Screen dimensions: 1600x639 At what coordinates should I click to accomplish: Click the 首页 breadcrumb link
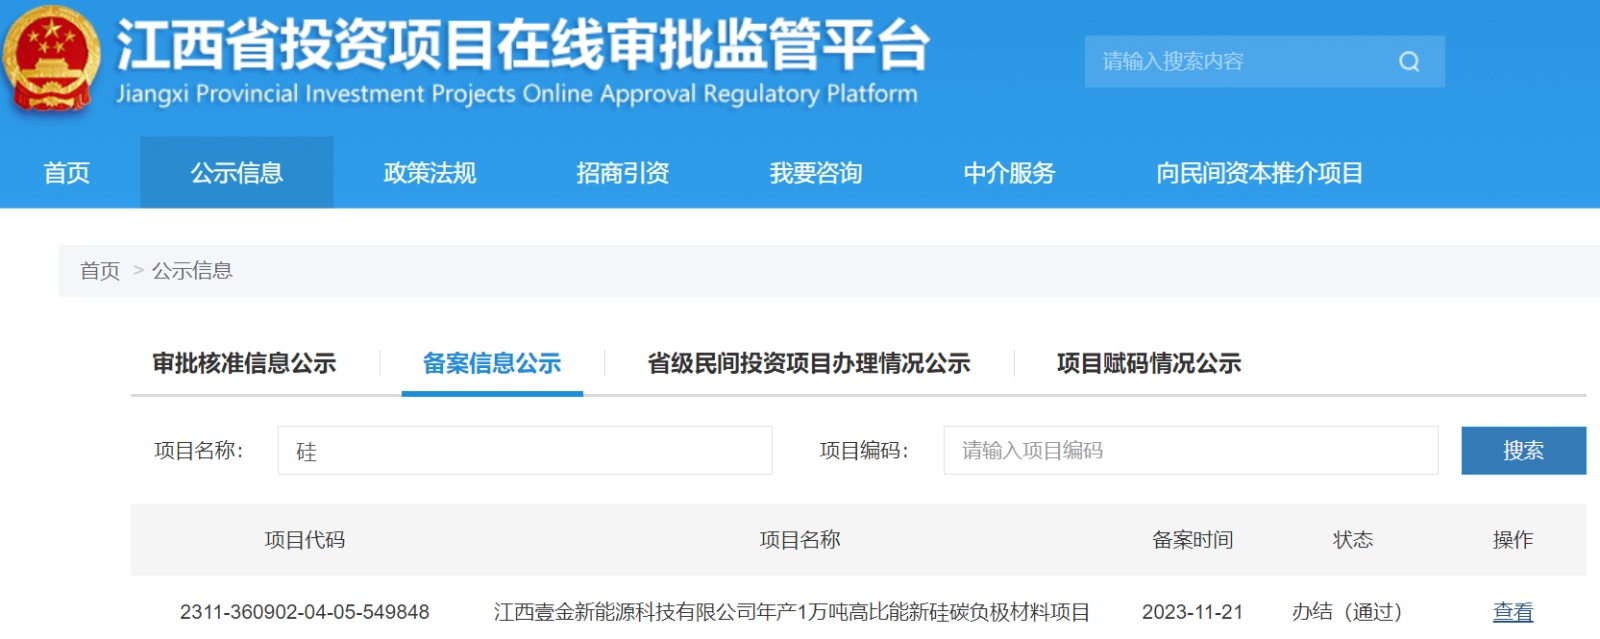pos(100,271)
